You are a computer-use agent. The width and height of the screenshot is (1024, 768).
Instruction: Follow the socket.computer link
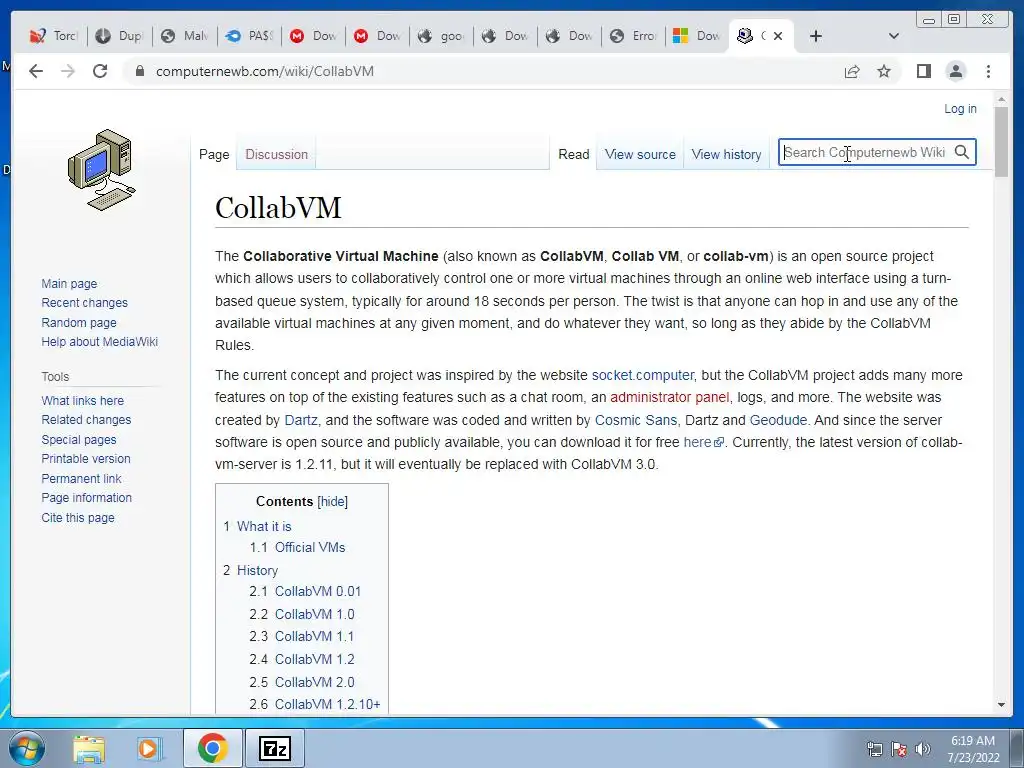tap(642, 376)
